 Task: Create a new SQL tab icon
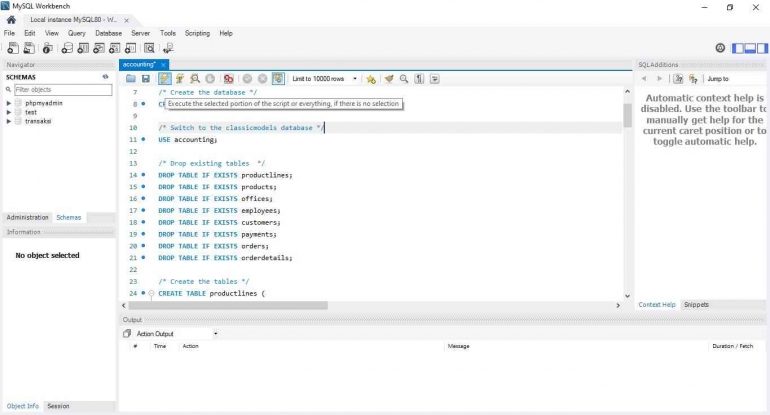pyautogui.click(x=13, y=48)
